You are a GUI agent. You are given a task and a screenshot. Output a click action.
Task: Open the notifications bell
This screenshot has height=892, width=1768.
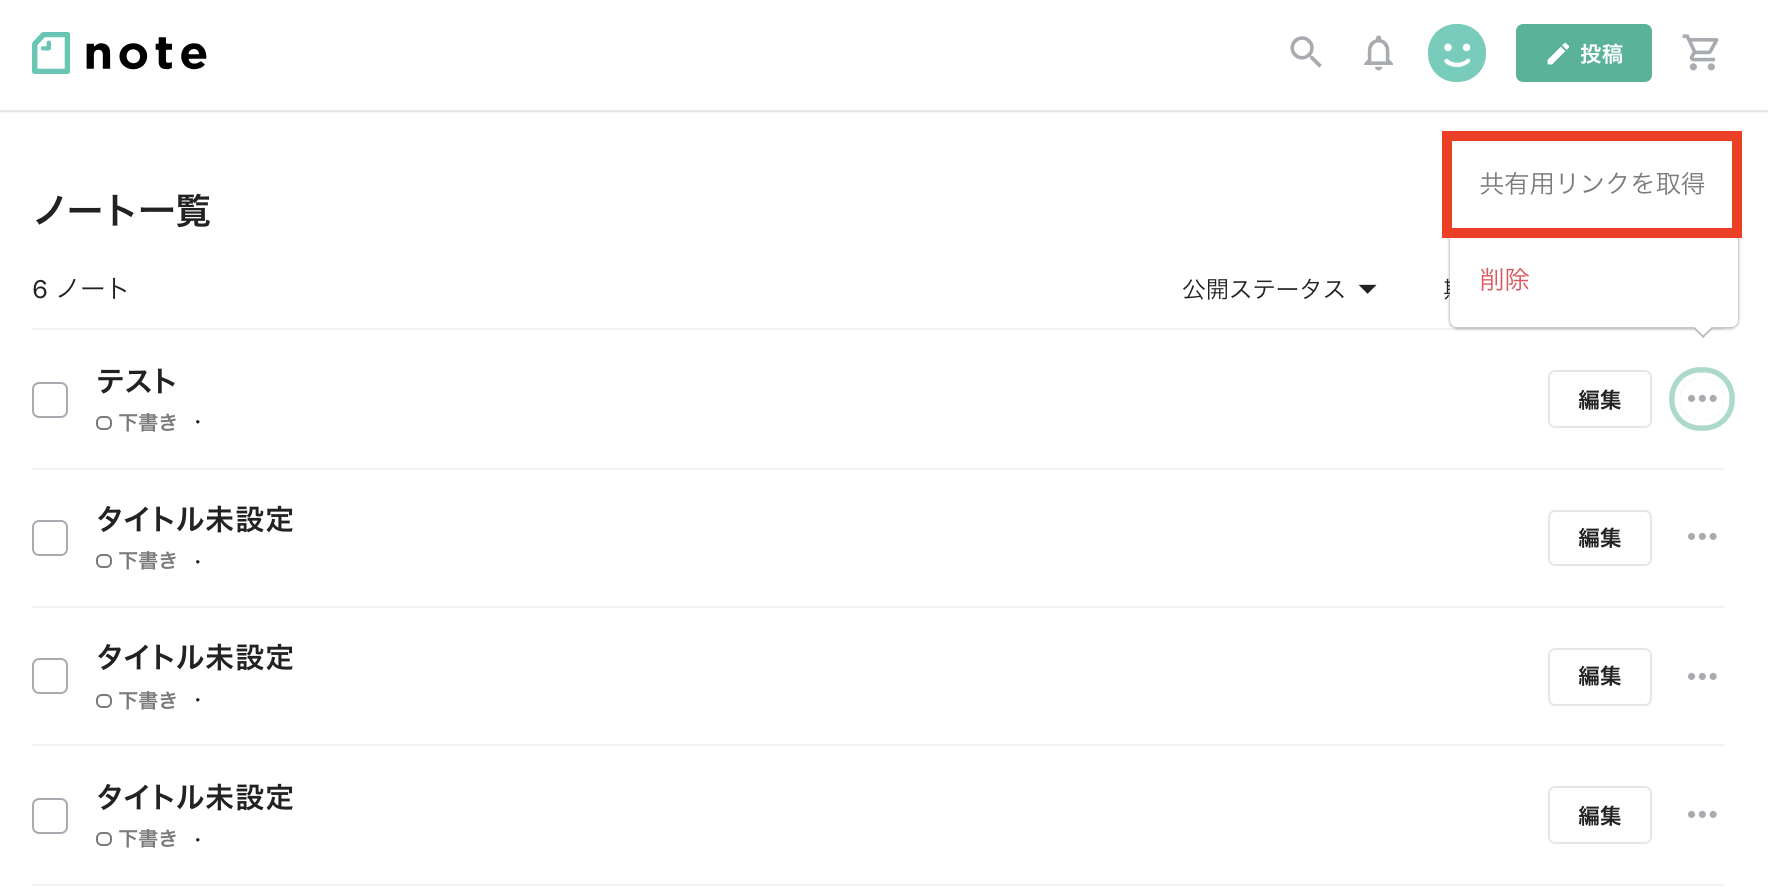1378,52
